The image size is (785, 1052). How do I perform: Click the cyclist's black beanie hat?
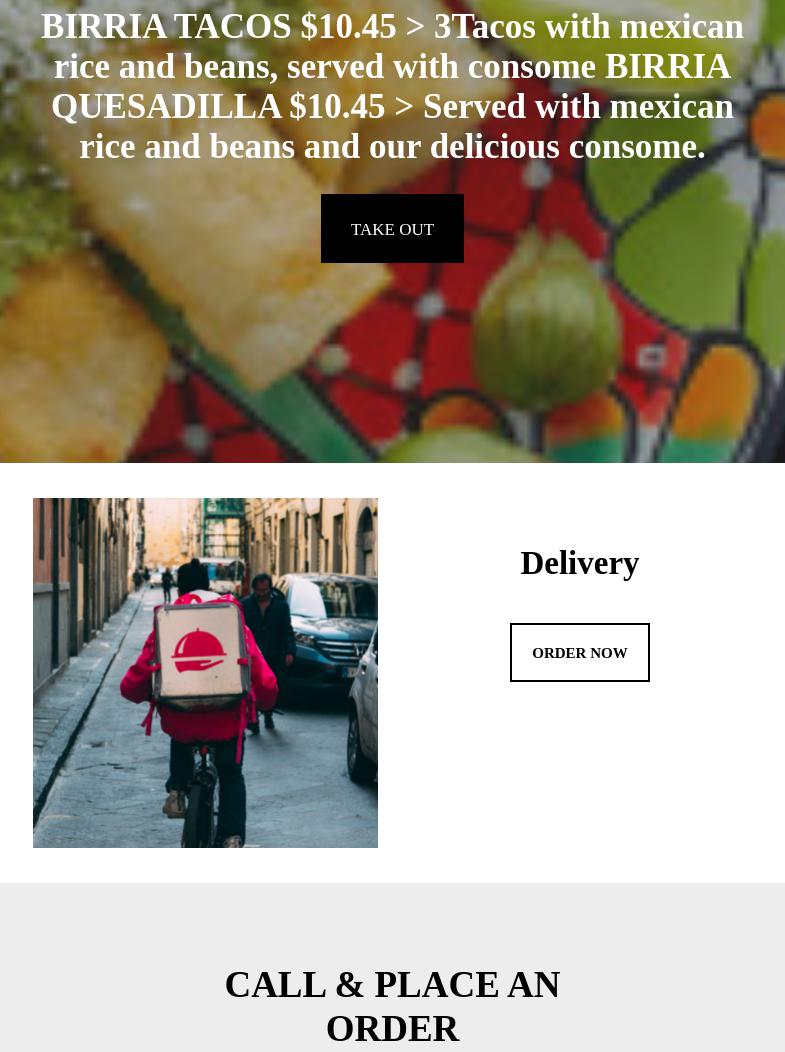coord(193,577)
